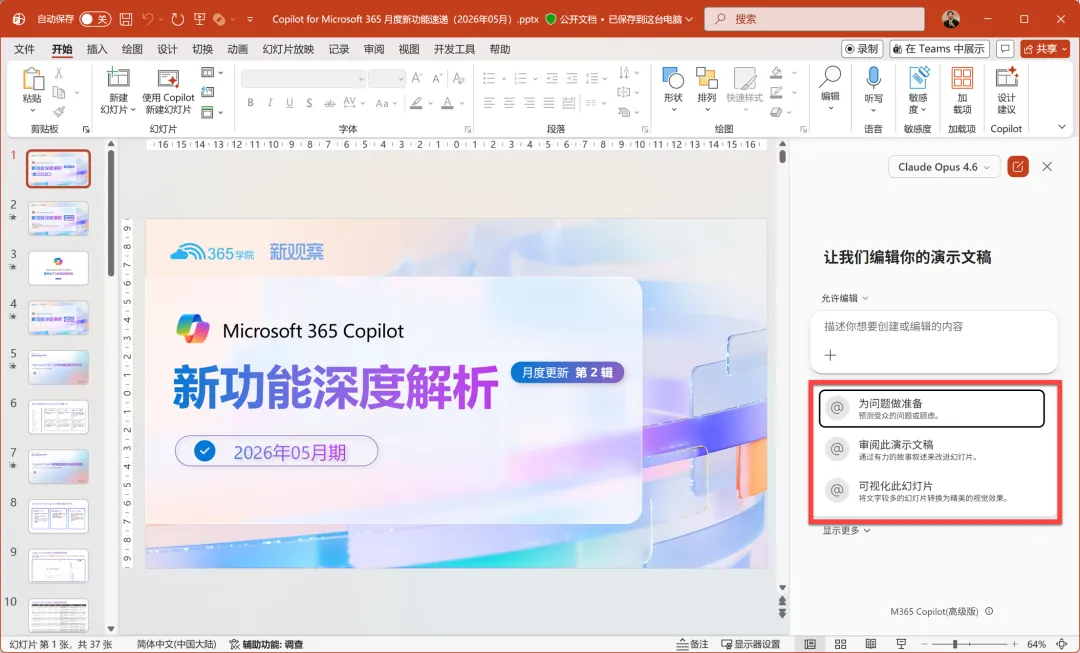This screenshot has width=1080, height=653.
Task: Open the 切换 tab
Action: click(202, 49)
